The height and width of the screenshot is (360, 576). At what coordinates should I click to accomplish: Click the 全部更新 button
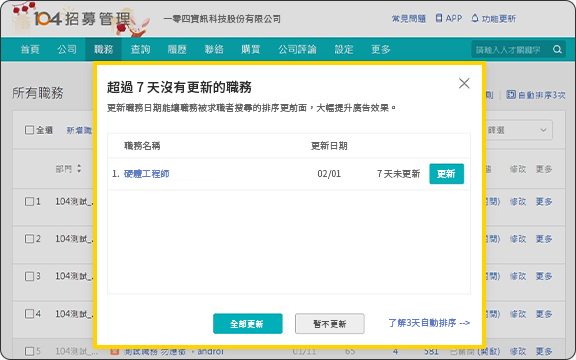(x=248, y=324)
